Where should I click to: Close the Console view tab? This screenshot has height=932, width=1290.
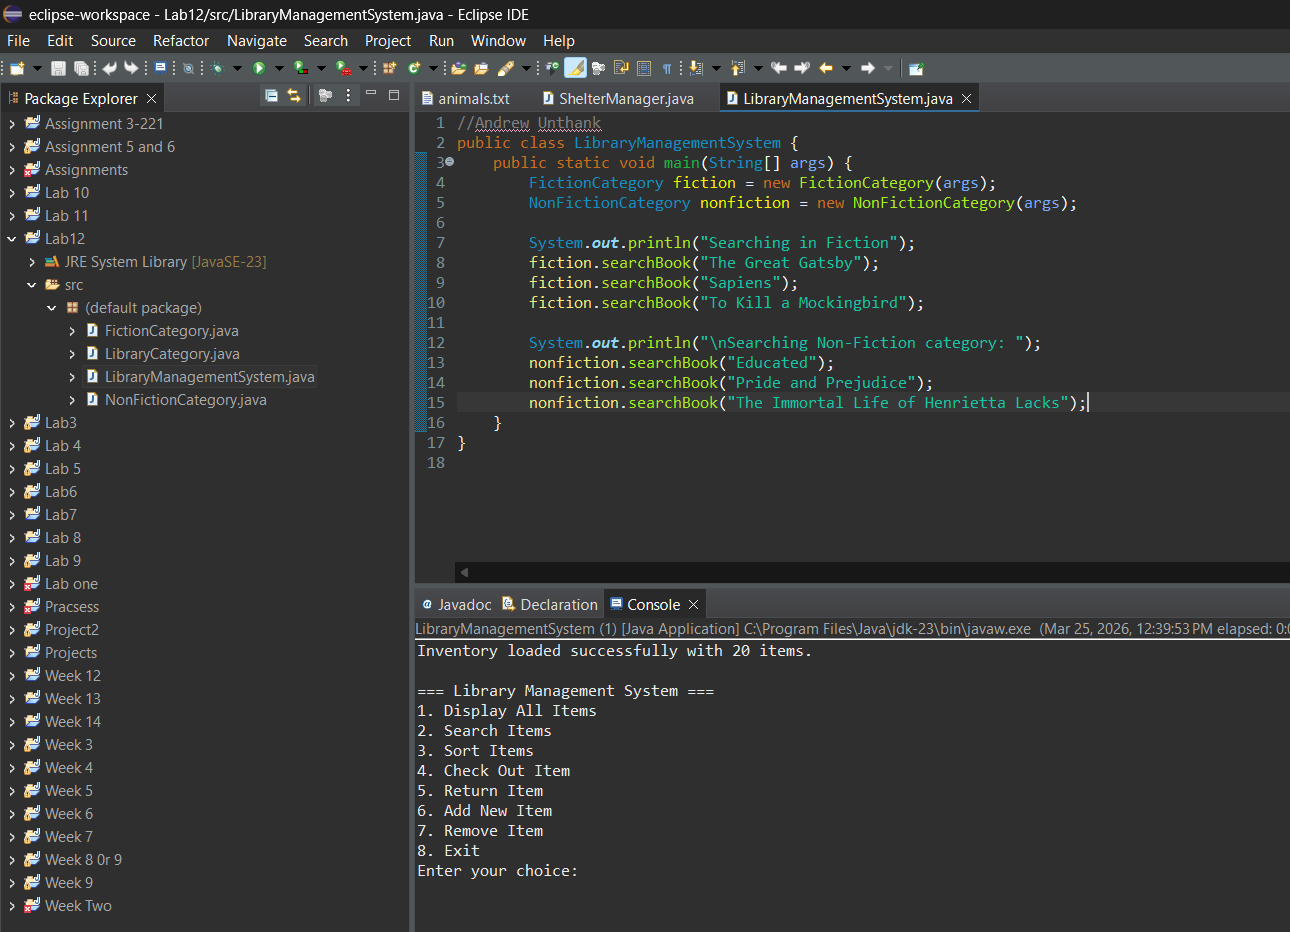(x=693, y=604)
